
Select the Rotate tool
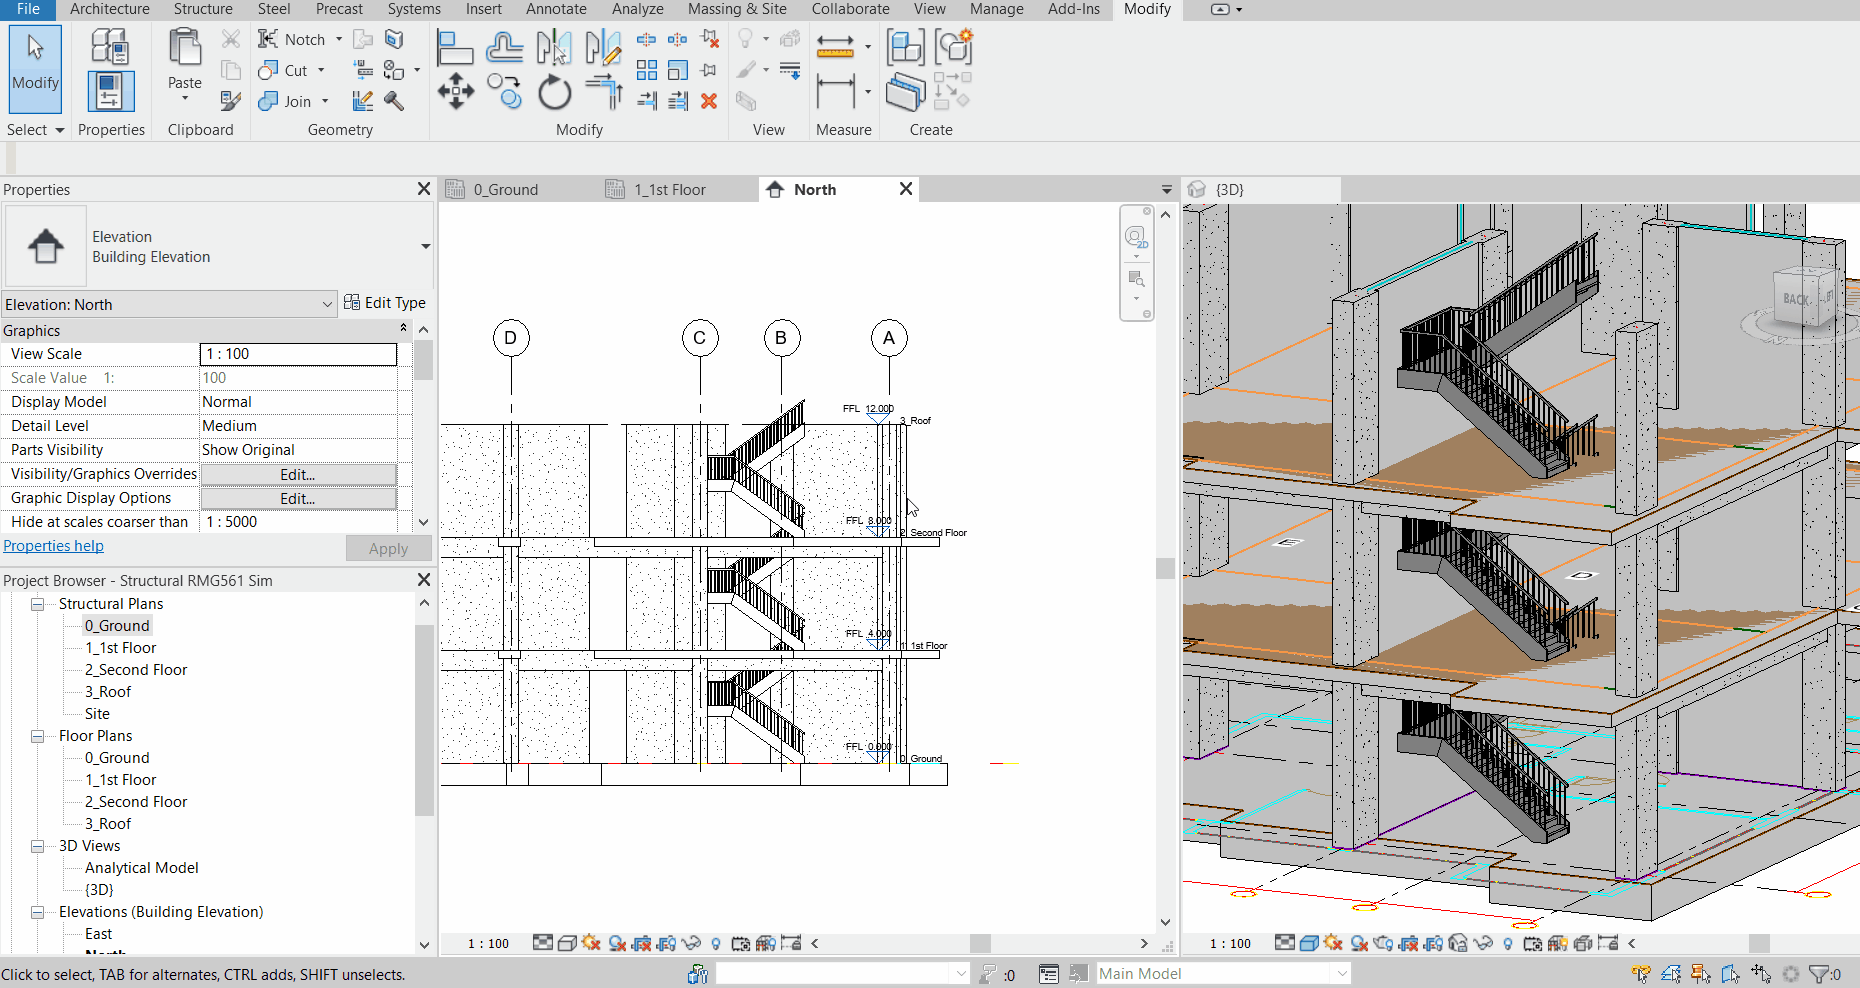[x=554, y=92]
